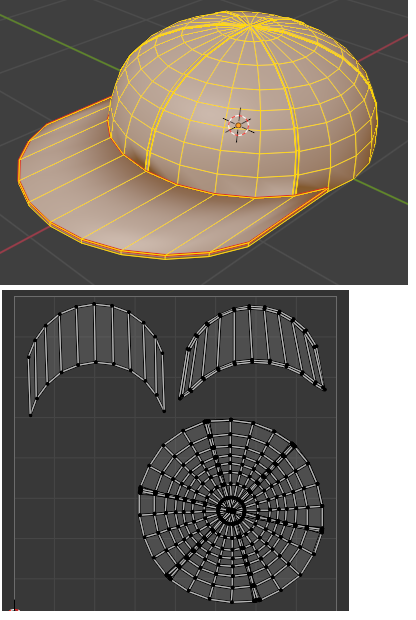Select the 2D cursor at UV editor origin

click(15, 611)
